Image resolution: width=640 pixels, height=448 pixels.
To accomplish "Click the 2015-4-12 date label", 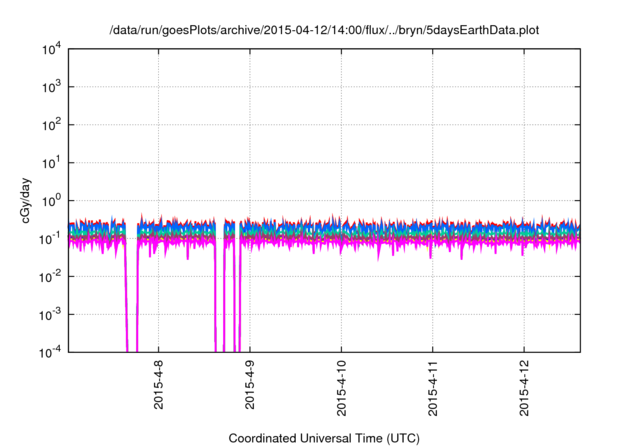I will 524,388.
